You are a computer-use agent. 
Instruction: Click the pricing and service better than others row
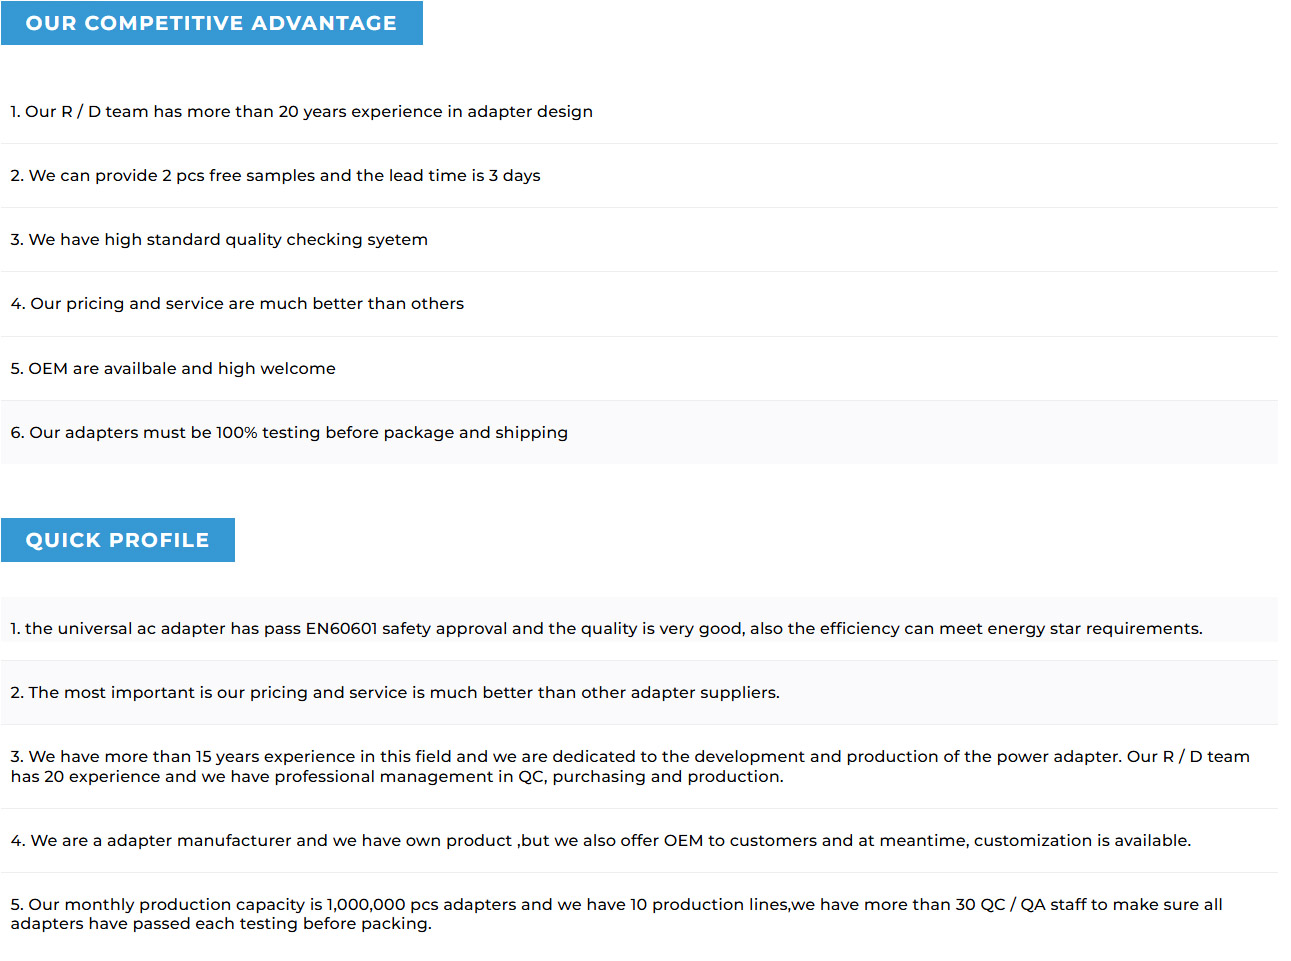click(x=639, y=304)
